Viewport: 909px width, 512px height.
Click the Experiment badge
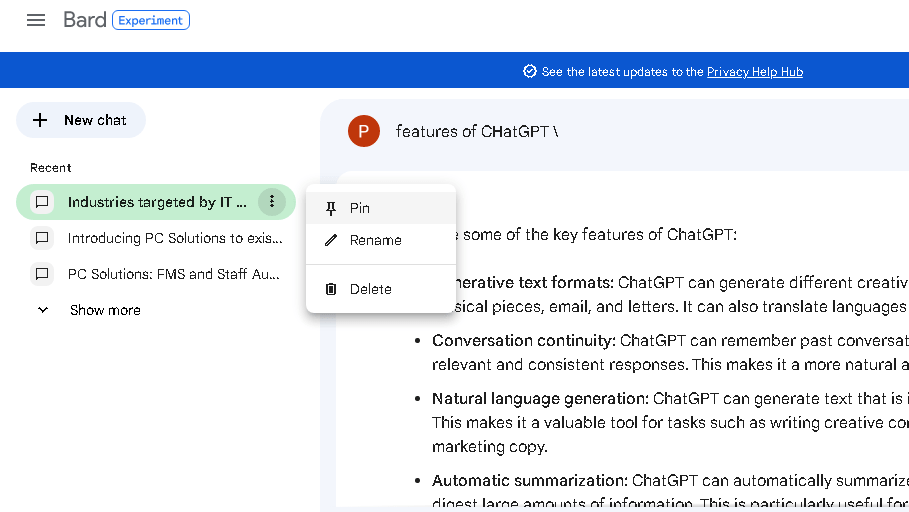pyautogui.click(x=151, y=20)
